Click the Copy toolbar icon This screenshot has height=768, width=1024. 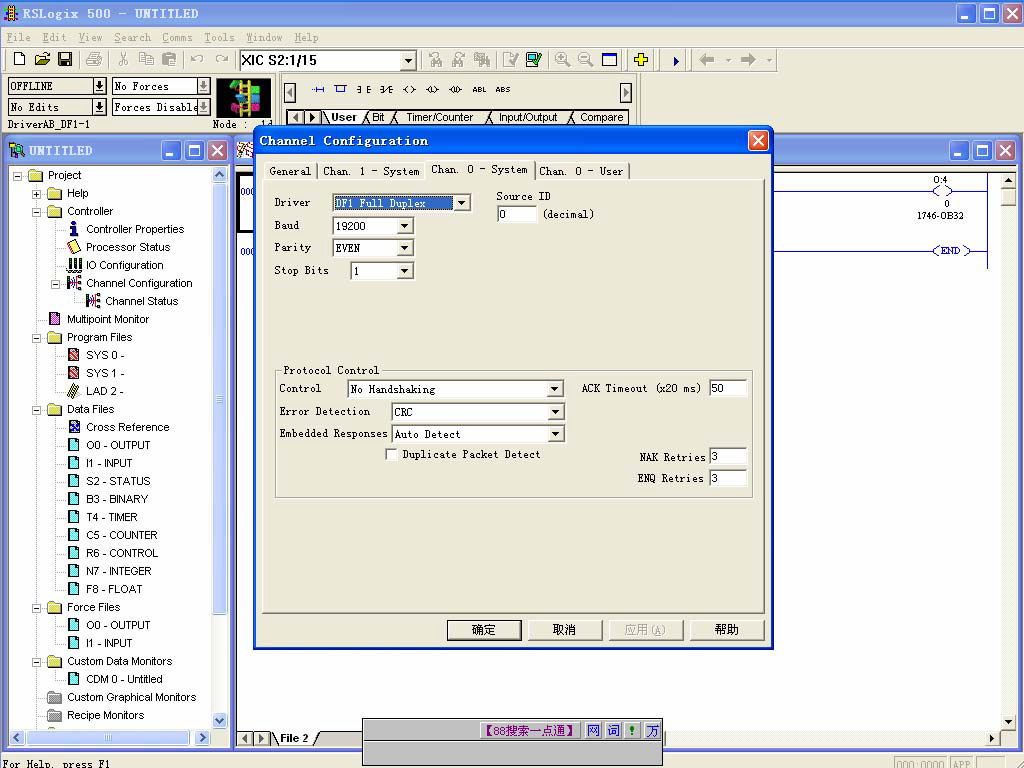[146, 59]
